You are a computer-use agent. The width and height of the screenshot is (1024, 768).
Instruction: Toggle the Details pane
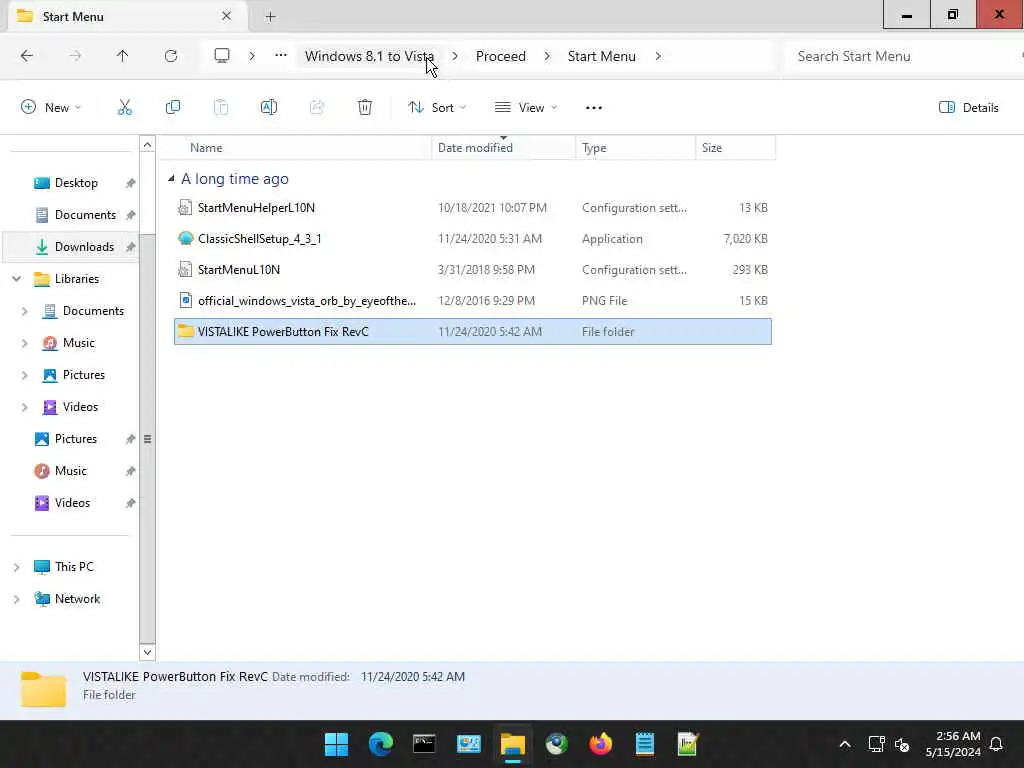click(x=968, y=108)
